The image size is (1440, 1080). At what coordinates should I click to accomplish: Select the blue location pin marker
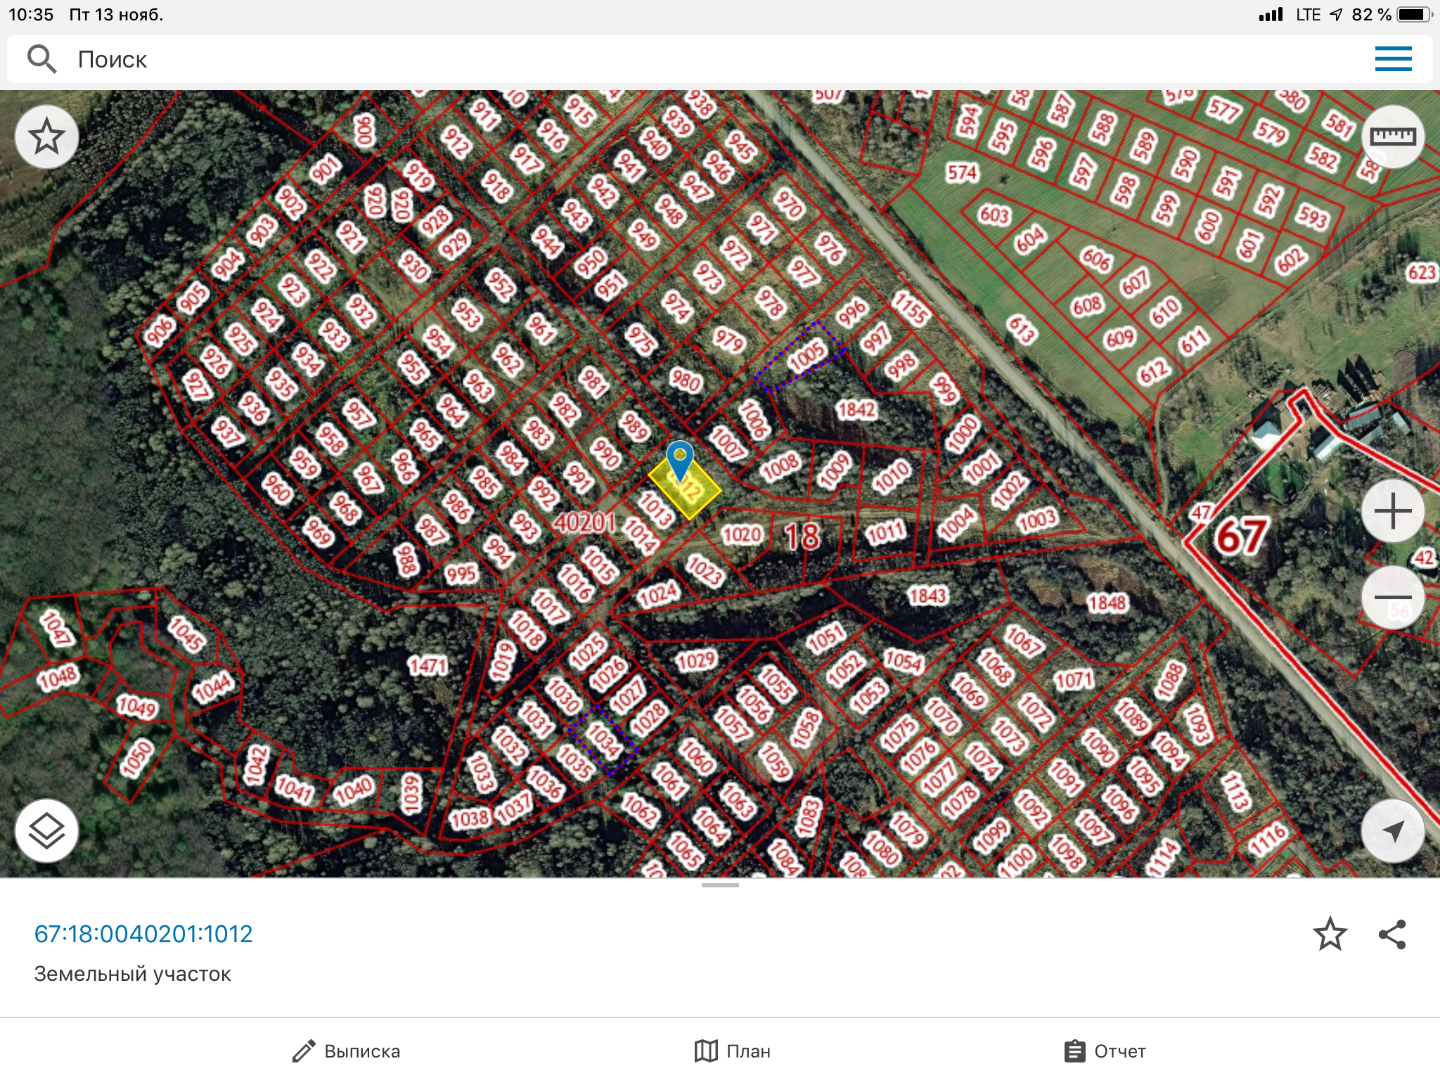680,462
